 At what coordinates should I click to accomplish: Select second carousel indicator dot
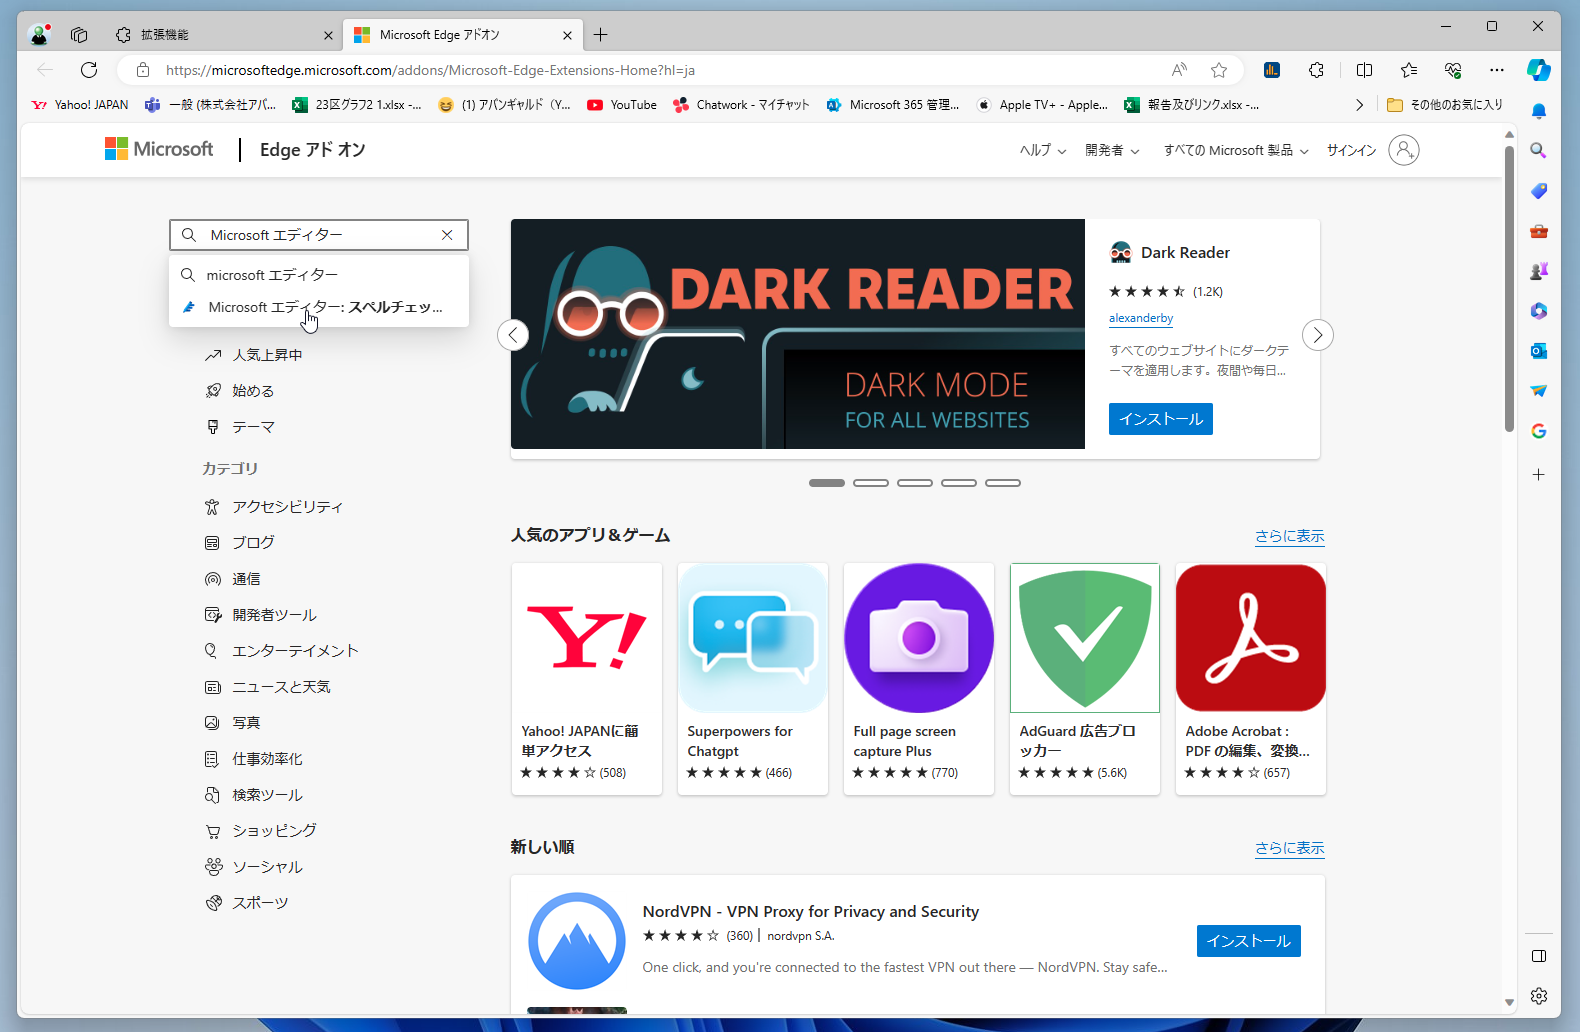click(871, 483)
